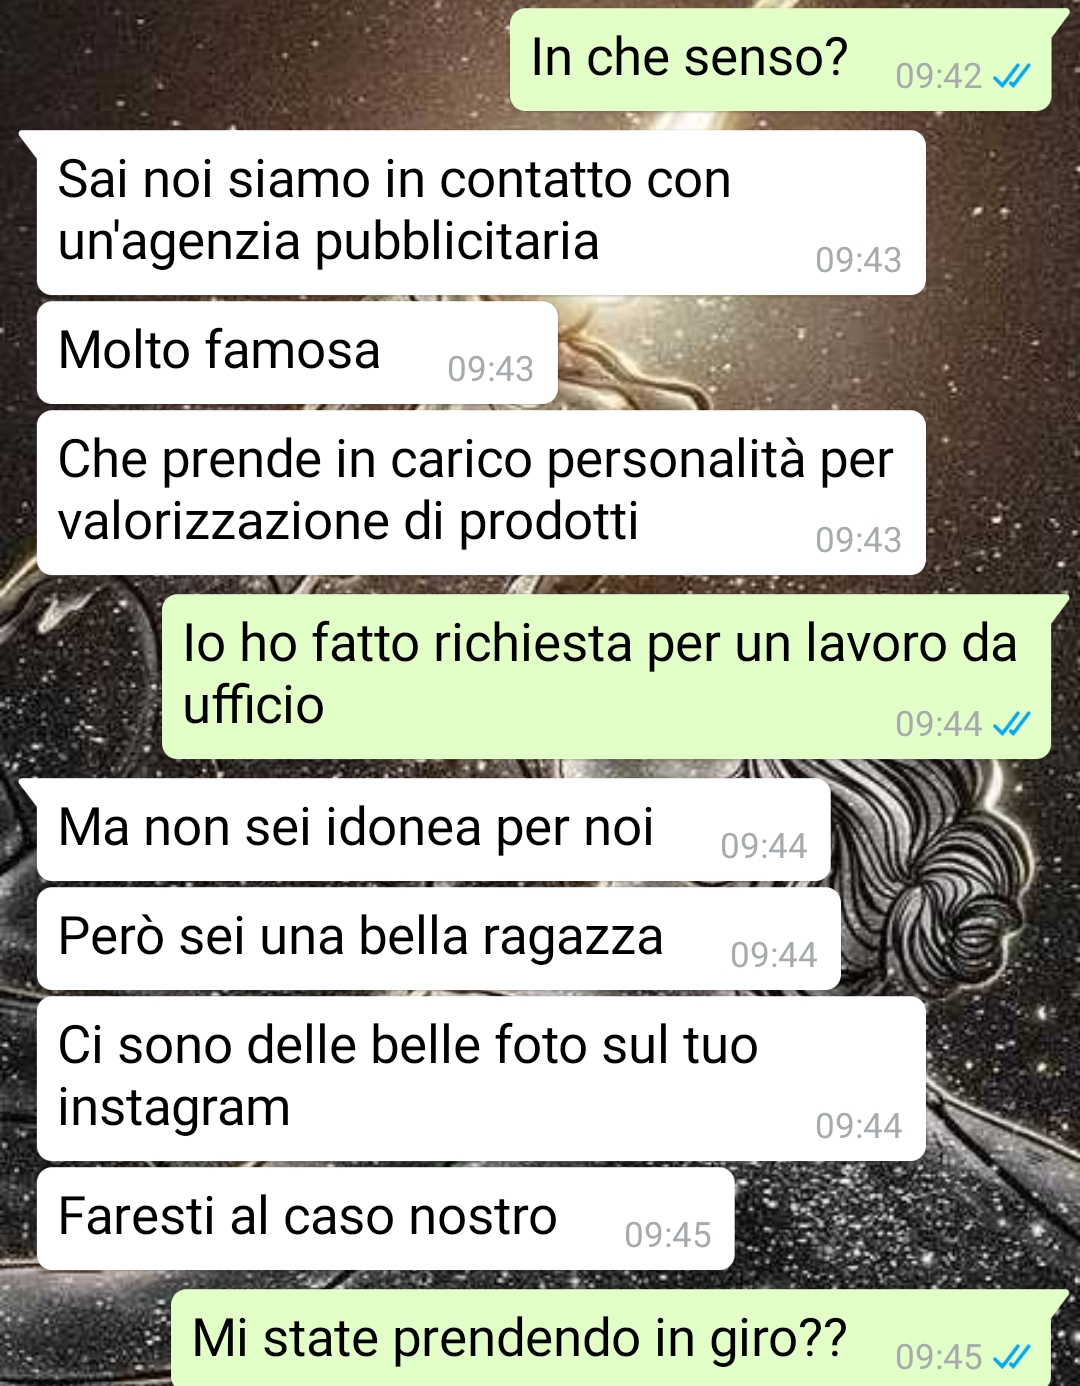1080x1386 pixels.
Task: Click the timestamp on 'Ma non sei idonea per noi'
Action: pos(763,846)
